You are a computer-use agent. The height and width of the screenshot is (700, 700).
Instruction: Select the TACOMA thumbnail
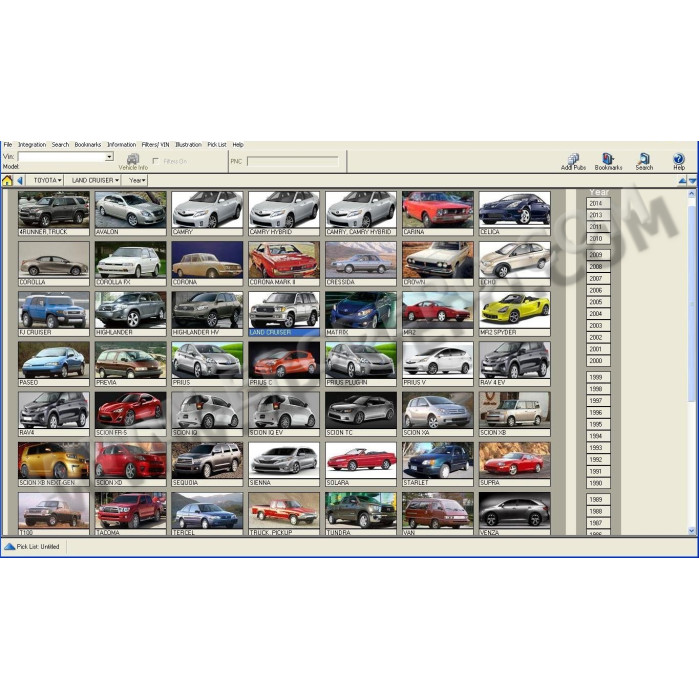click(x=130, y=513)
